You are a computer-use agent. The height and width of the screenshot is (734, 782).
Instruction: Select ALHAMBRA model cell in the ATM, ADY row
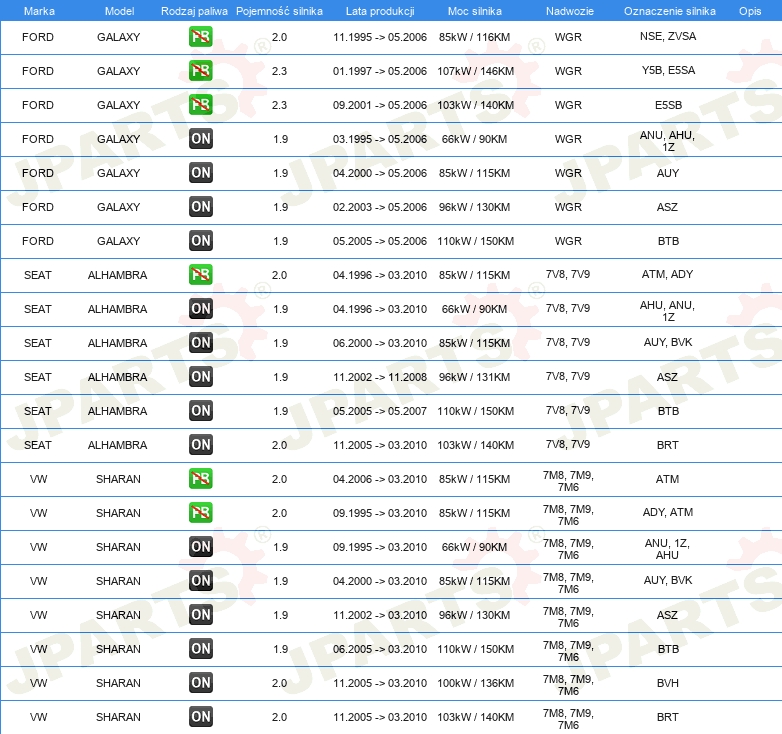tap(117, 275)
